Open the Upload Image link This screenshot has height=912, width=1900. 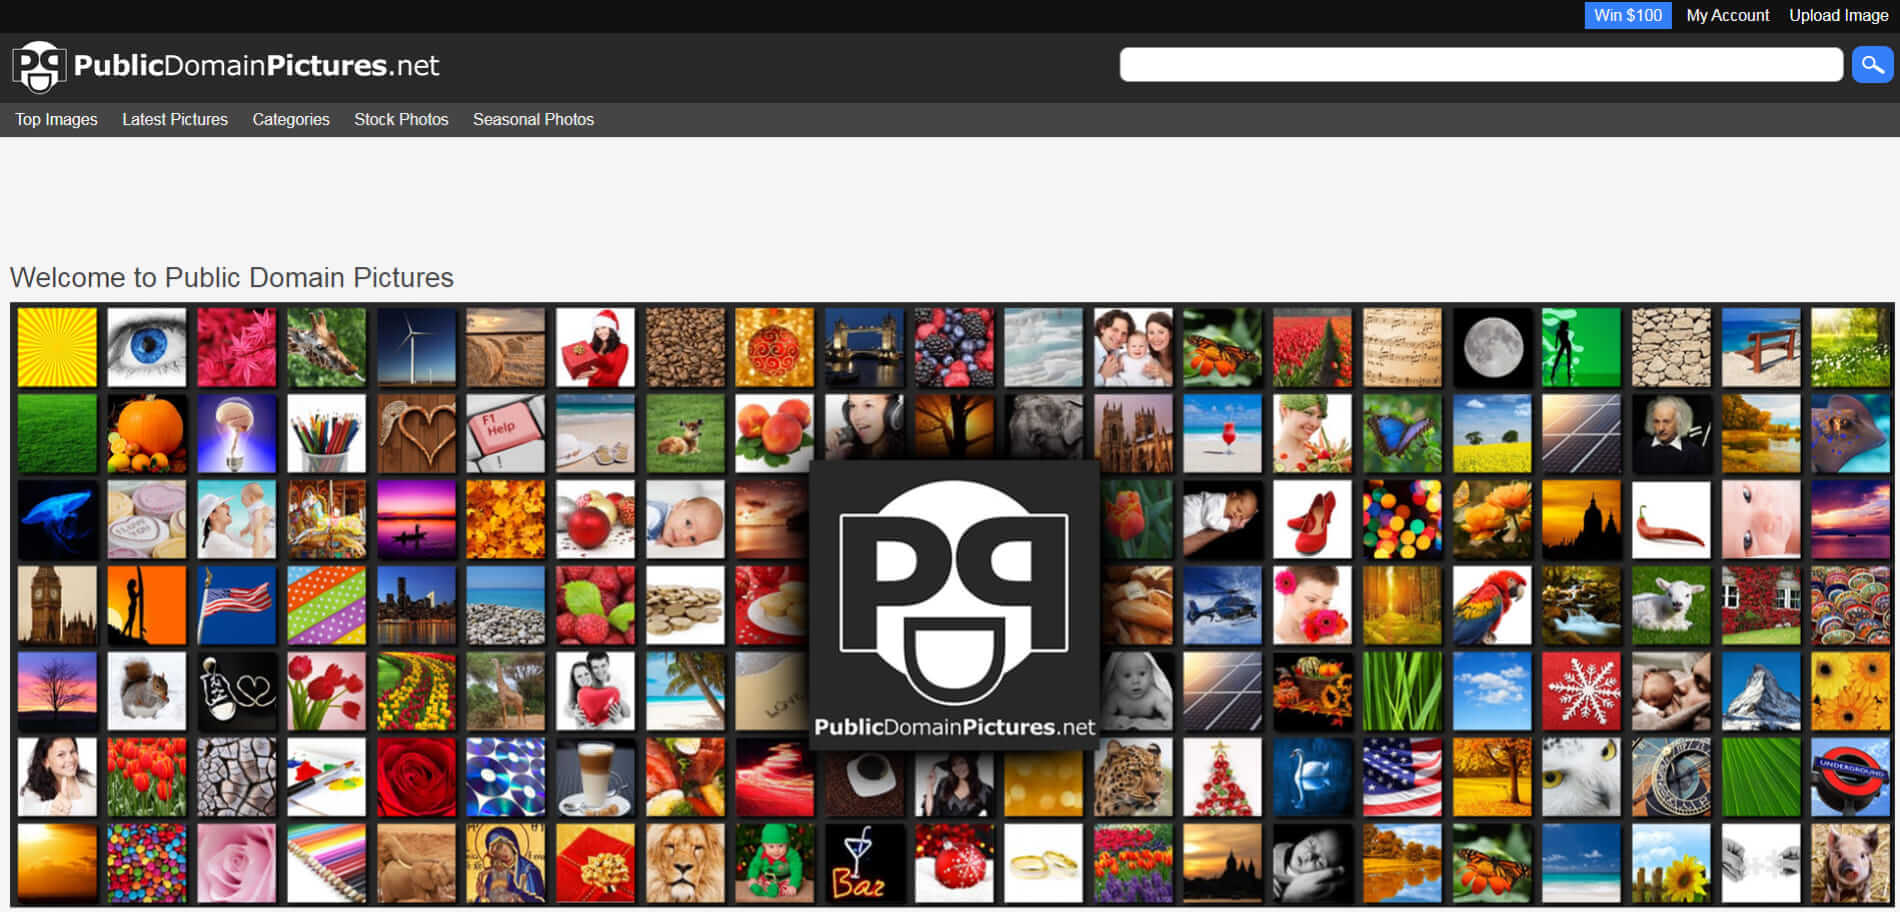coord(1838,15)
